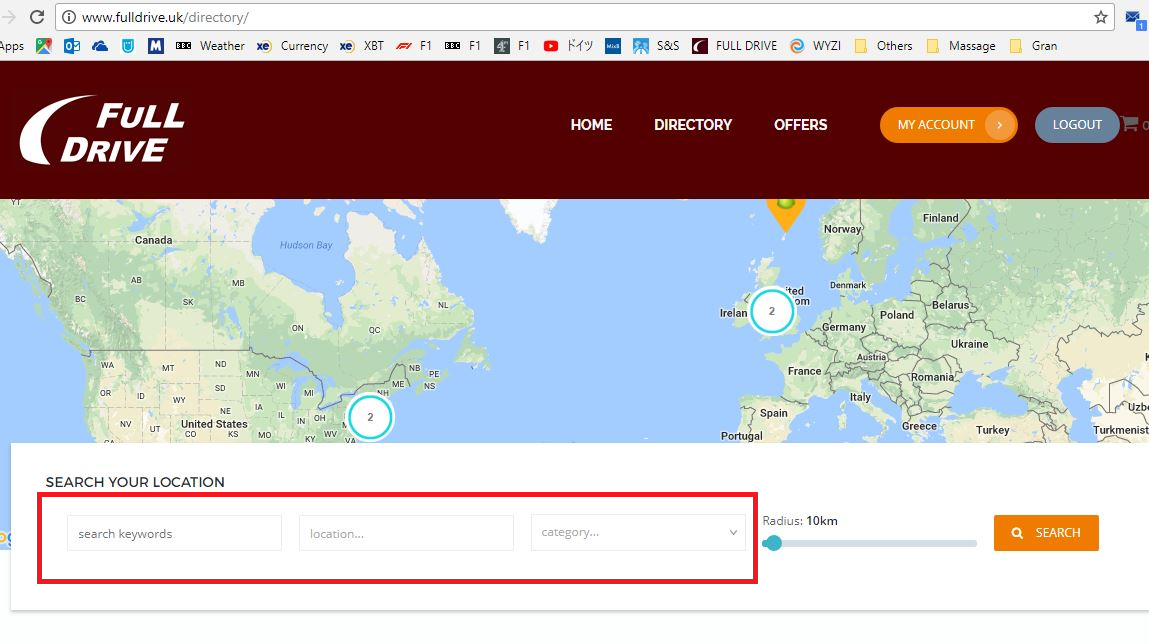
Task: Select the orange map pin marker
Action: click(x=786, y=213)
